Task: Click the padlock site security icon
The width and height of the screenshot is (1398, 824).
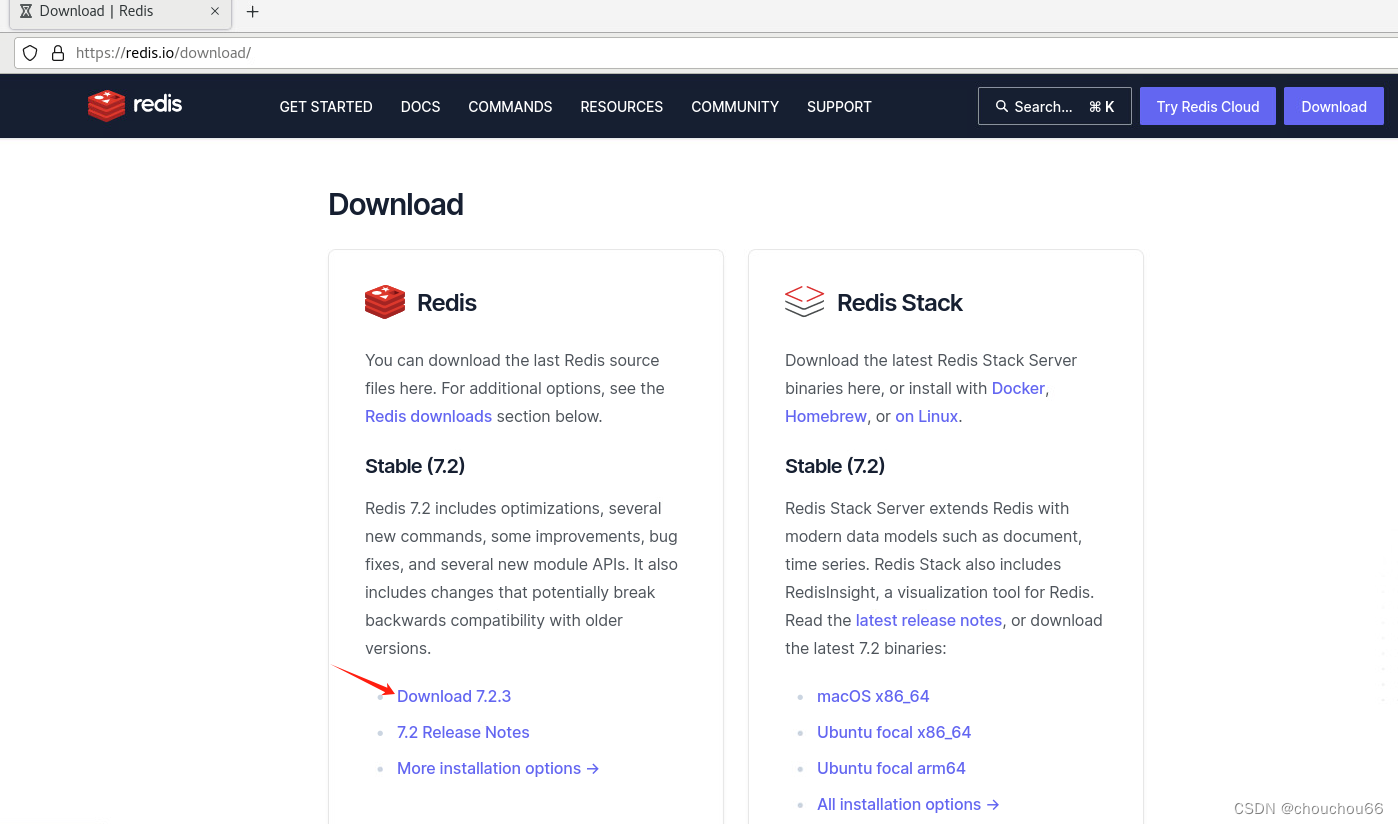Action: (58, 53)
